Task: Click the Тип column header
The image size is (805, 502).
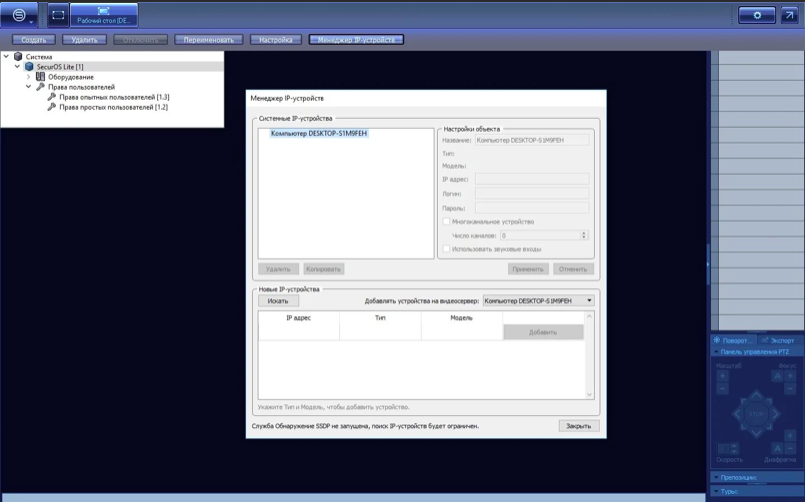Action: [380, 318]
